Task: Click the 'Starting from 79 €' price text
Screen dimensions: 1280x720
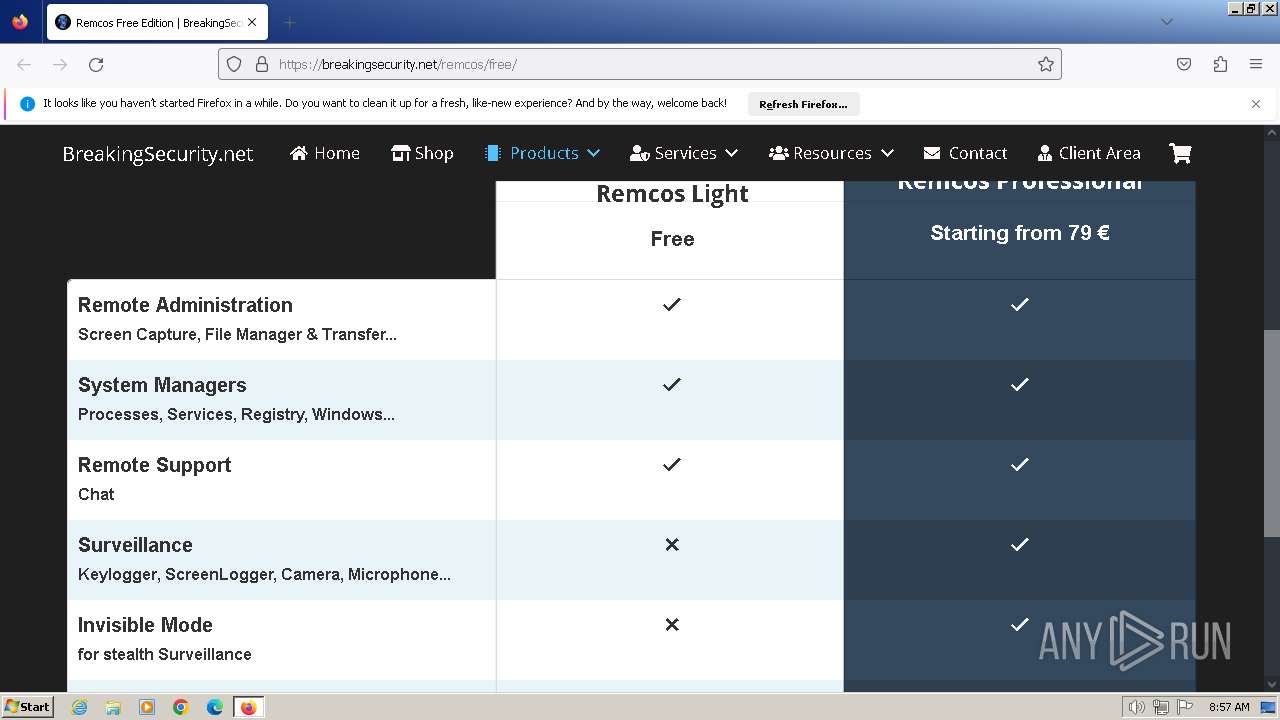Action: pyautogui.click(x=1020, y=233)
